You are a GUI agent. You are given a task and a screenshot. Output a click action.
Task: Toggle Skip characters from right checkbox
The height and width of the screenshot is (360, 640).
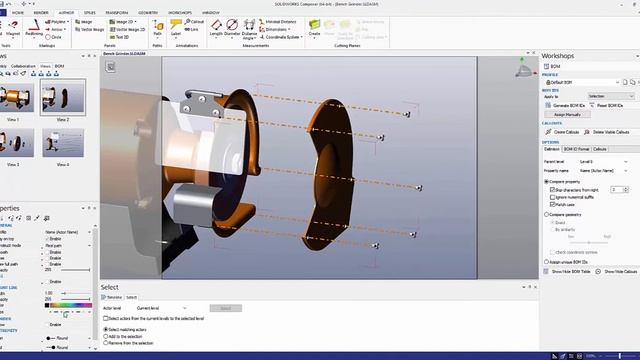coord(552,190)
